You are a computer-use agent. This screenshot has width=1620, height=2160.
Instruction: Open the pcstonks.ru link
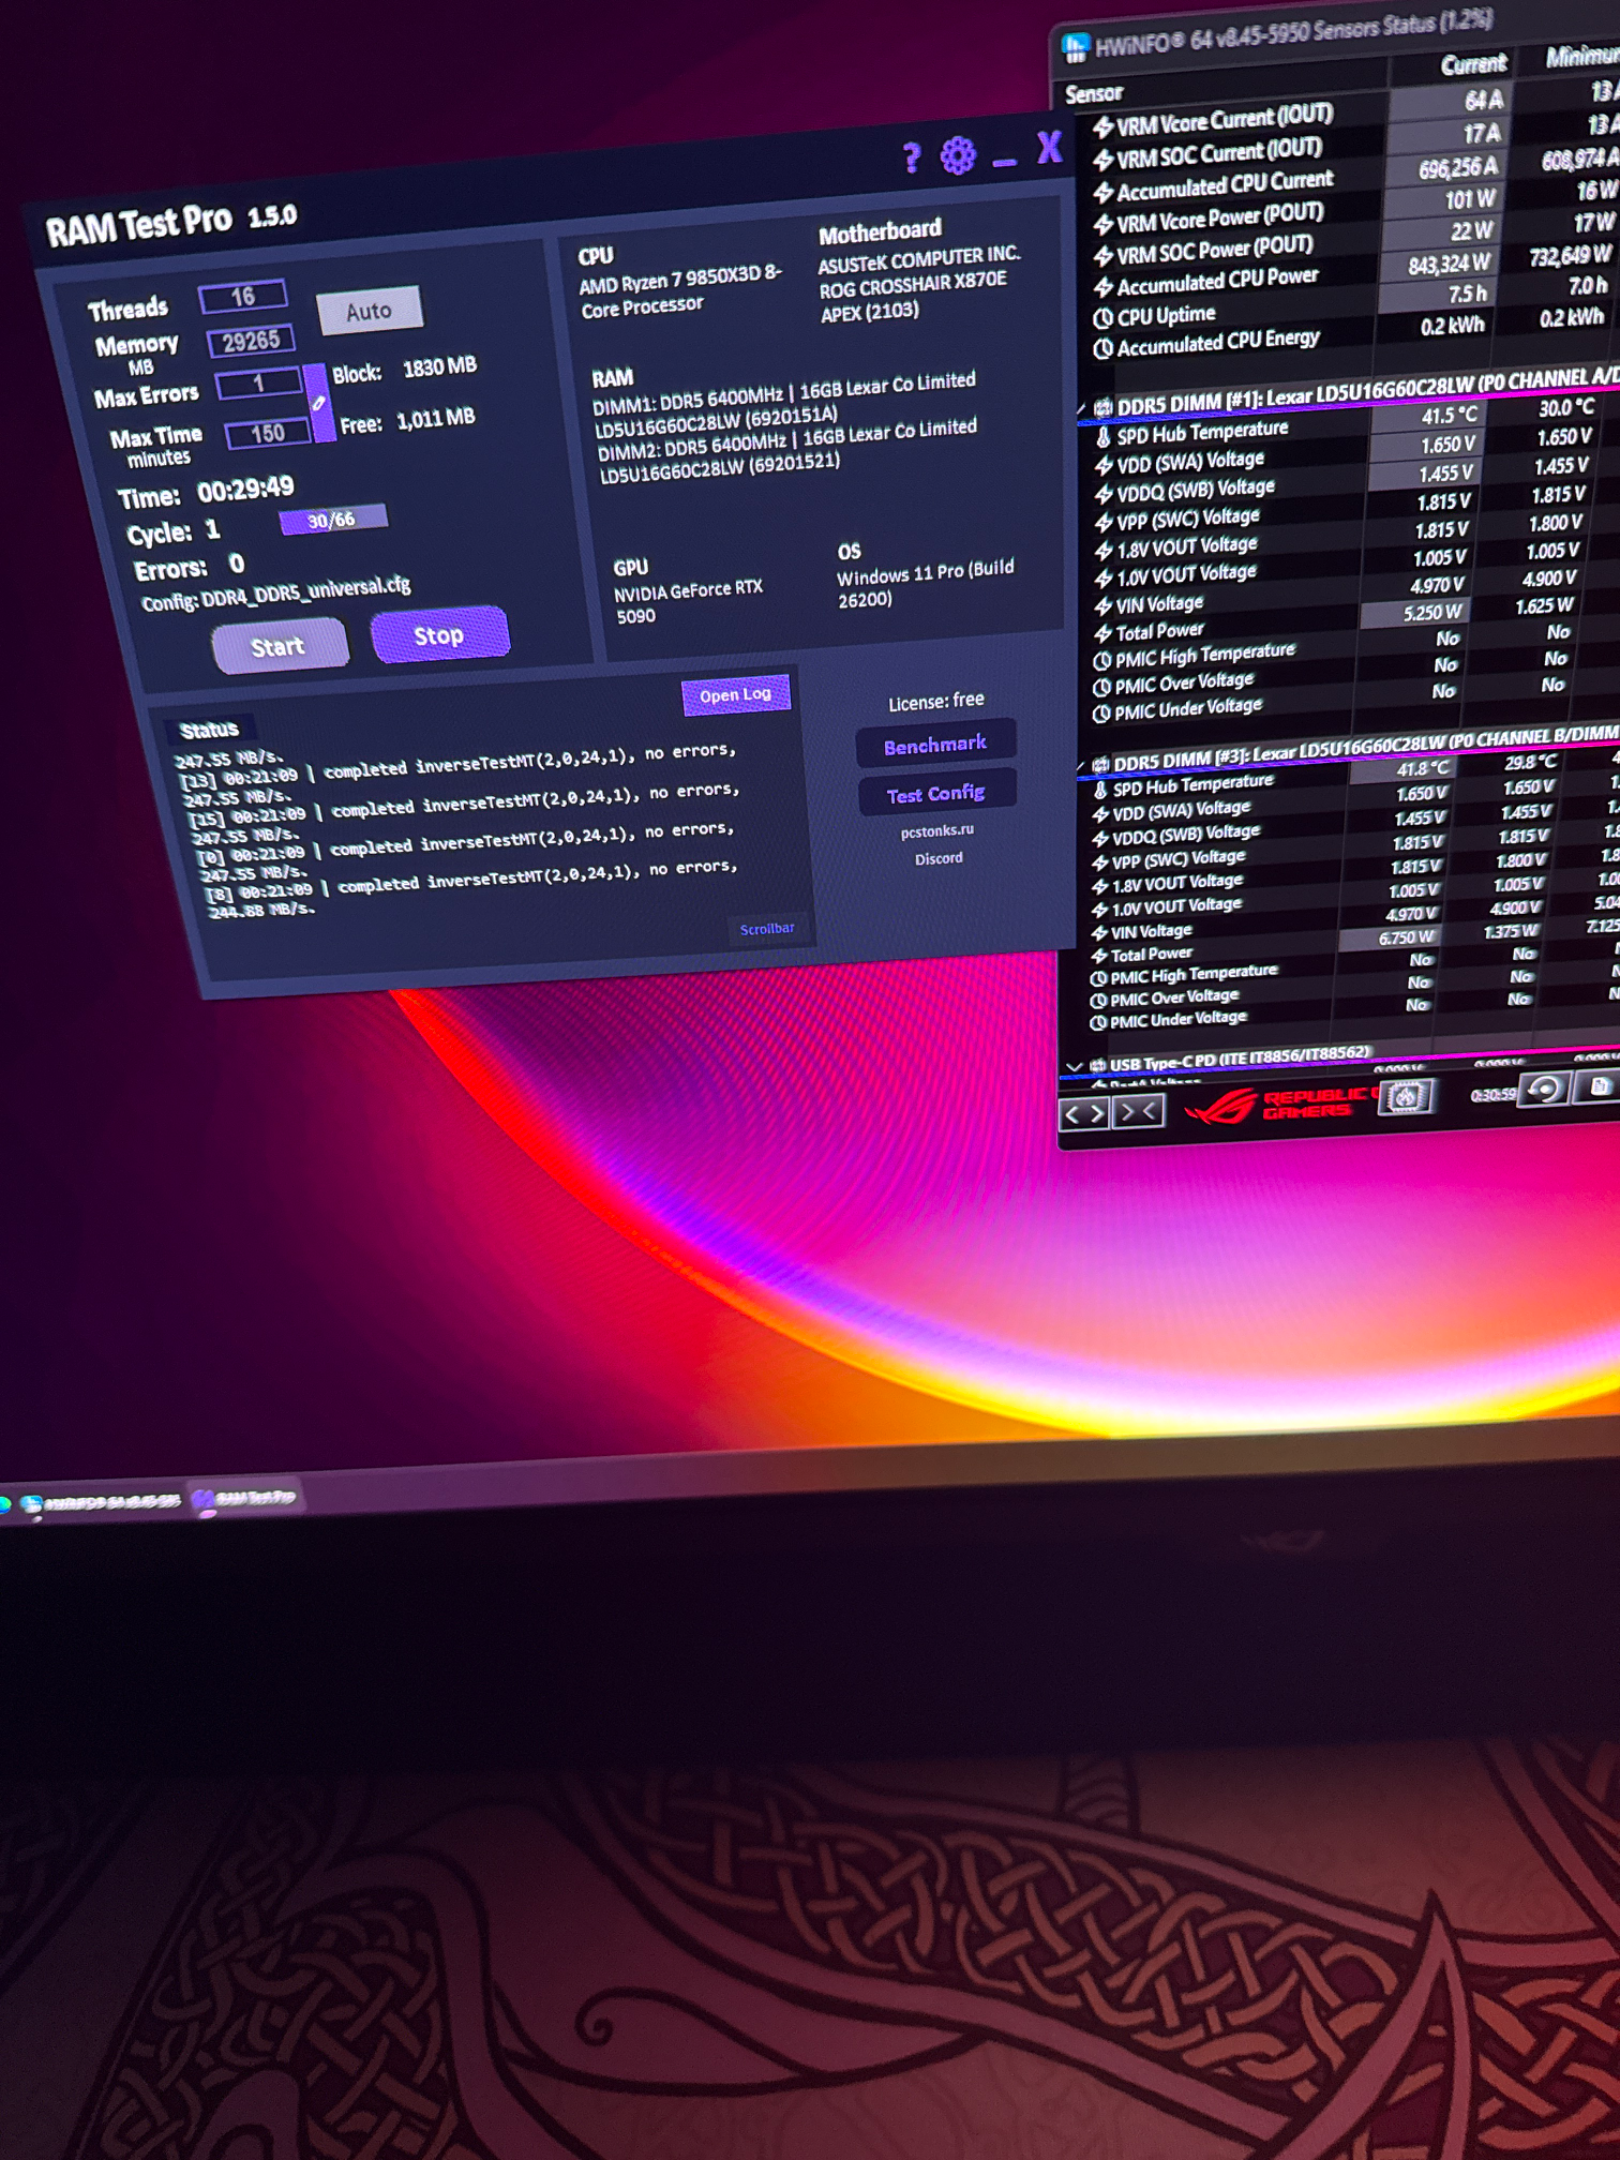(937, 831)
